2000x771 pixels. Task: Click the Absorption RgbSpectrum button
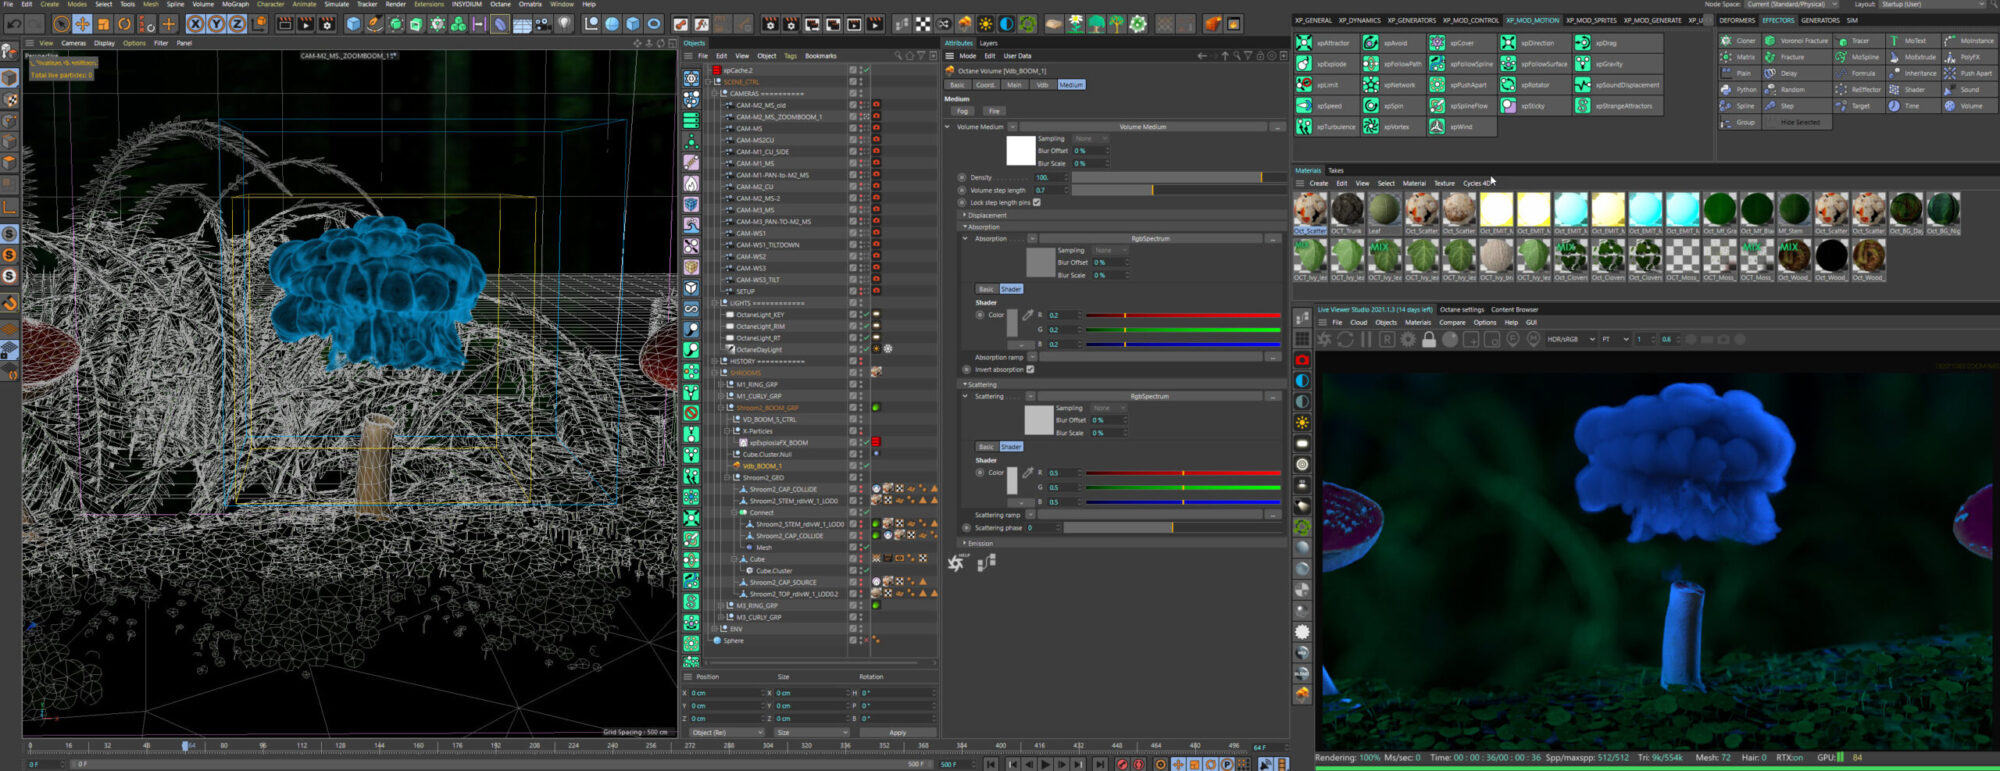[x=1150, y=239]
